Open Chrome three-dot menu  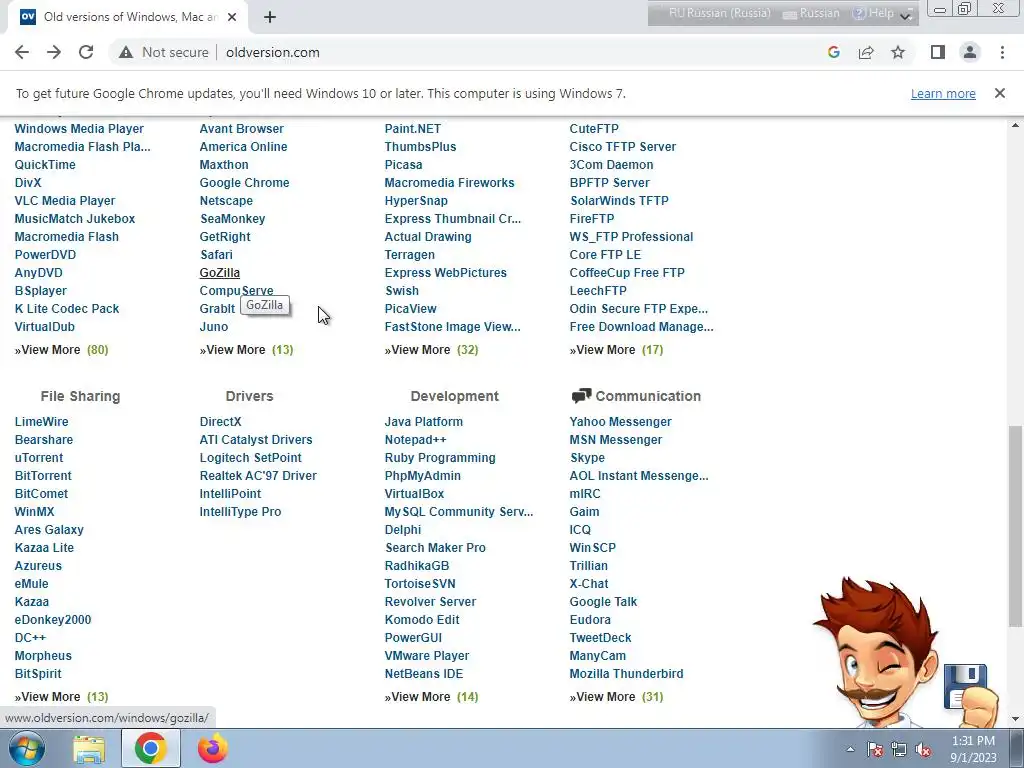(1002, 52)
